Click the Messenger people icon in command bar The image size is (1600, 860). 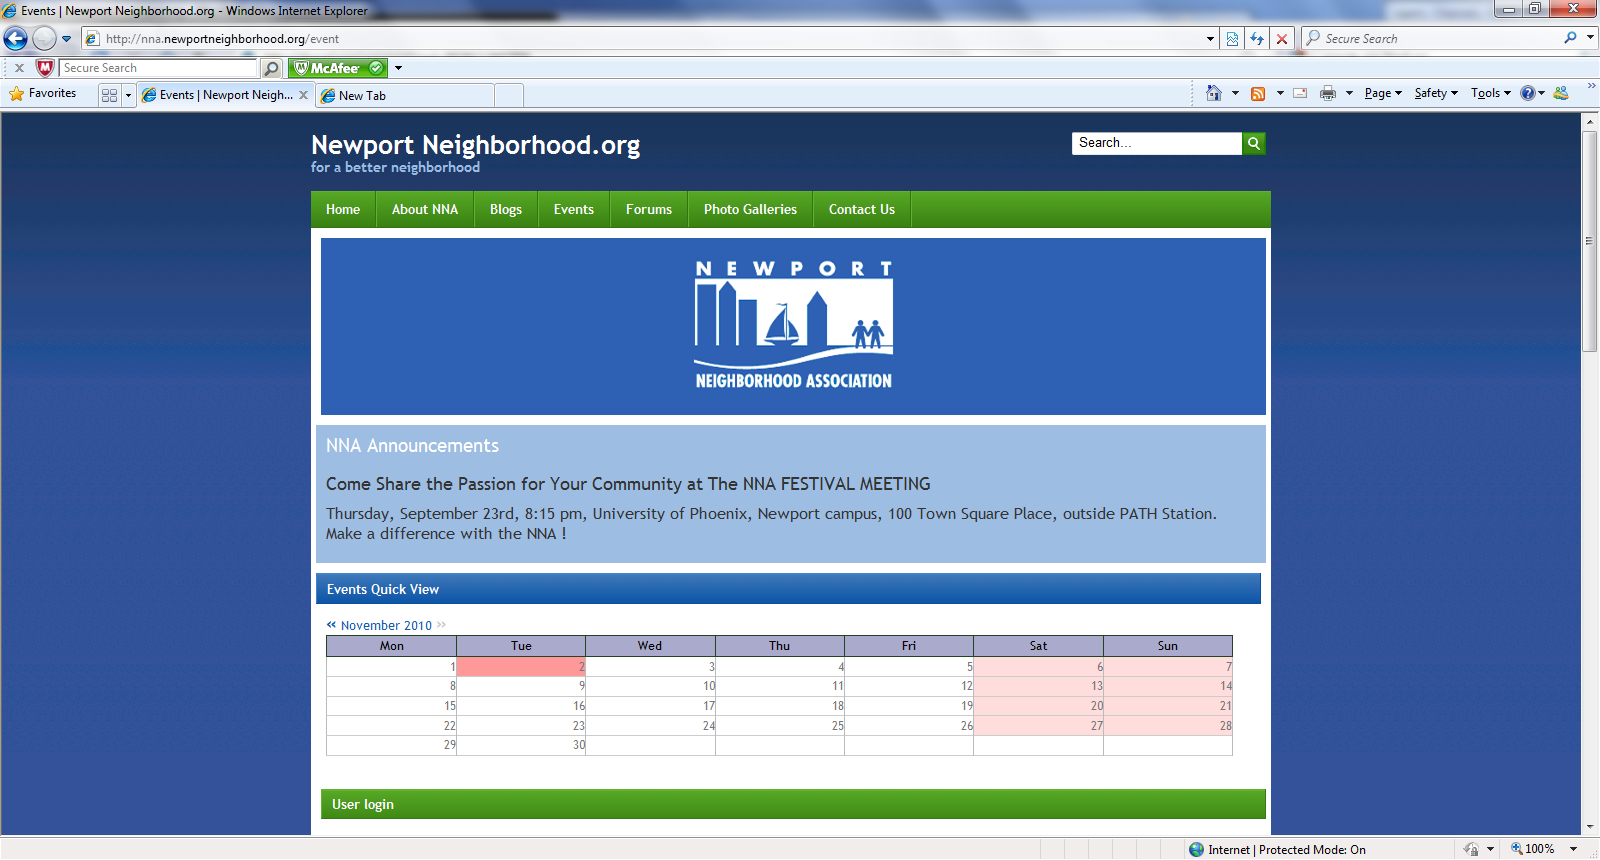[x=1561, y=93]
